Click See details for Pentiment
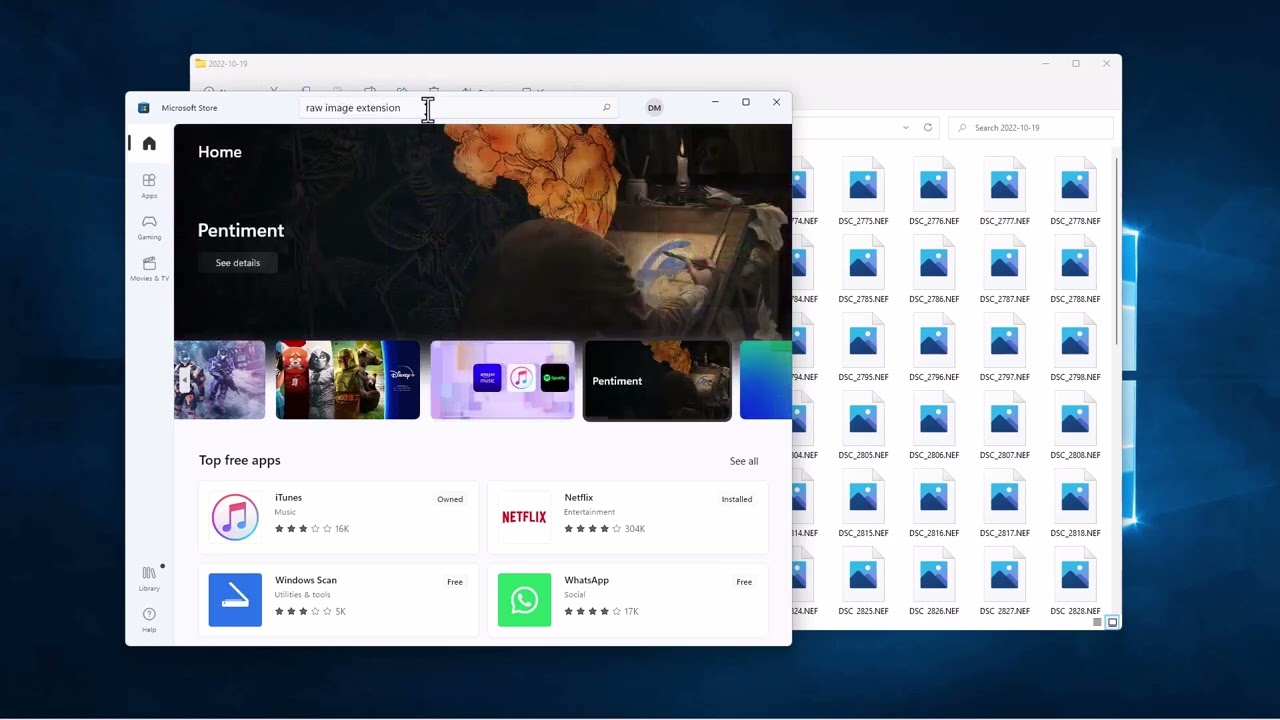The image size is (1280, 720). click(238, 263)
